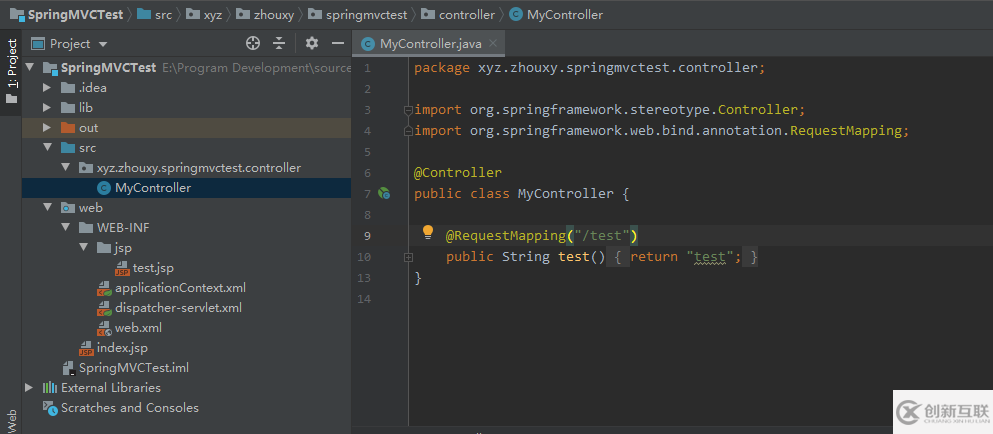Screen dimensions: 993x434
Task: Click the @Controller annotation in code
Action: click(x=458, y=172)
